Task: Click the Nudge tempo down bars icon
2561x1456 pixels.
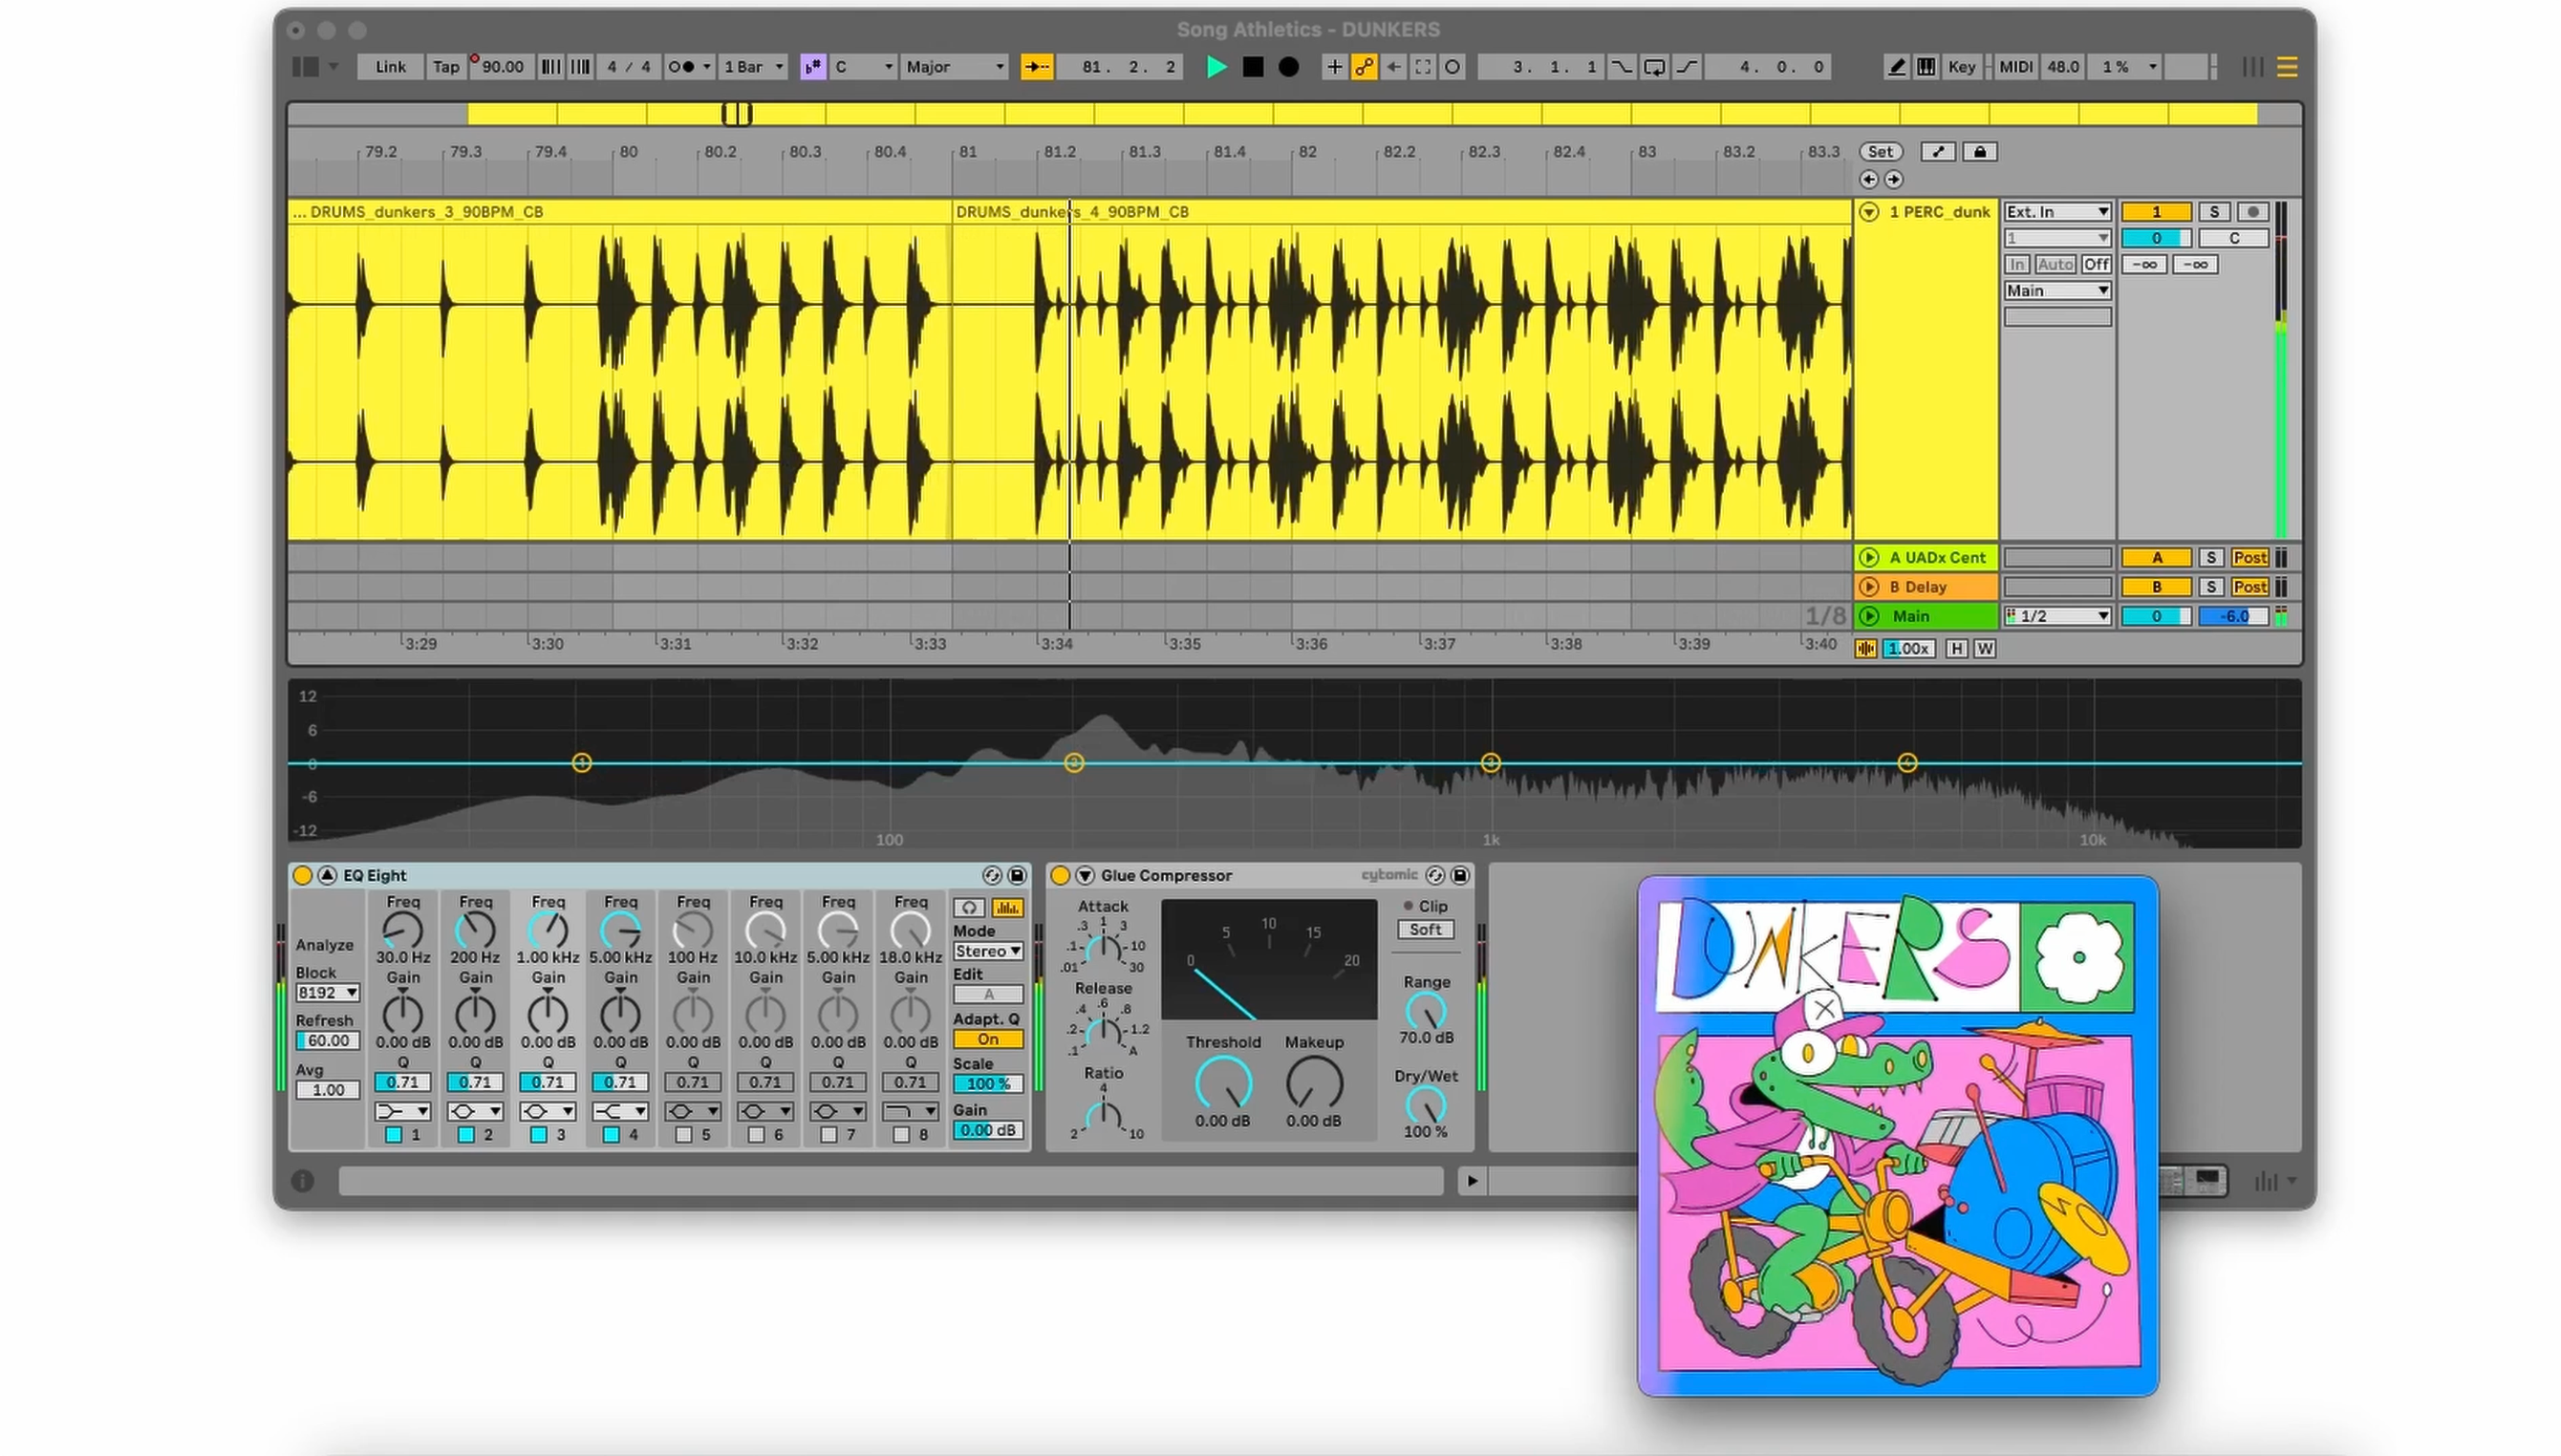Action: click(550, 67)
